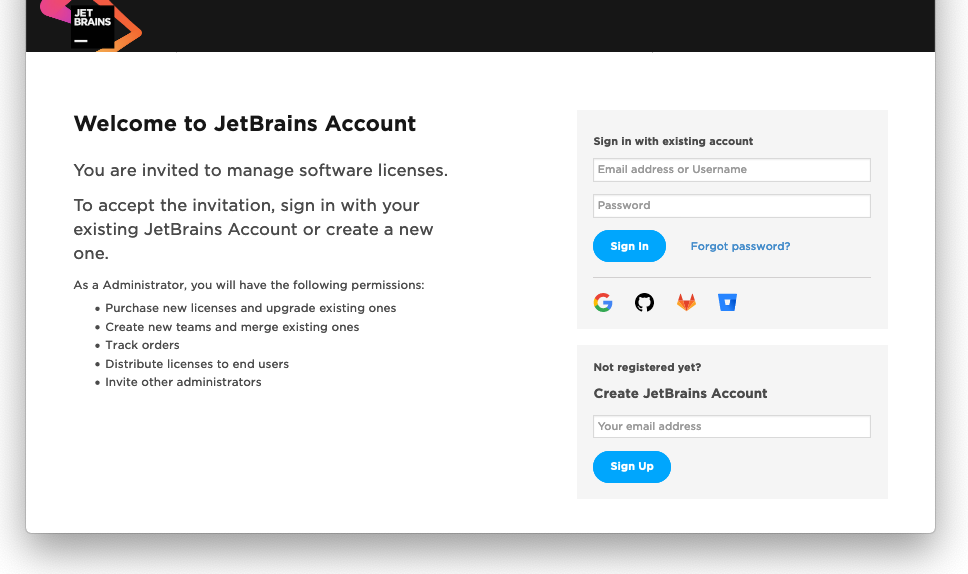Select the Invite other administrators item
This screenshot has width=968, height=574.
[183, 382]
